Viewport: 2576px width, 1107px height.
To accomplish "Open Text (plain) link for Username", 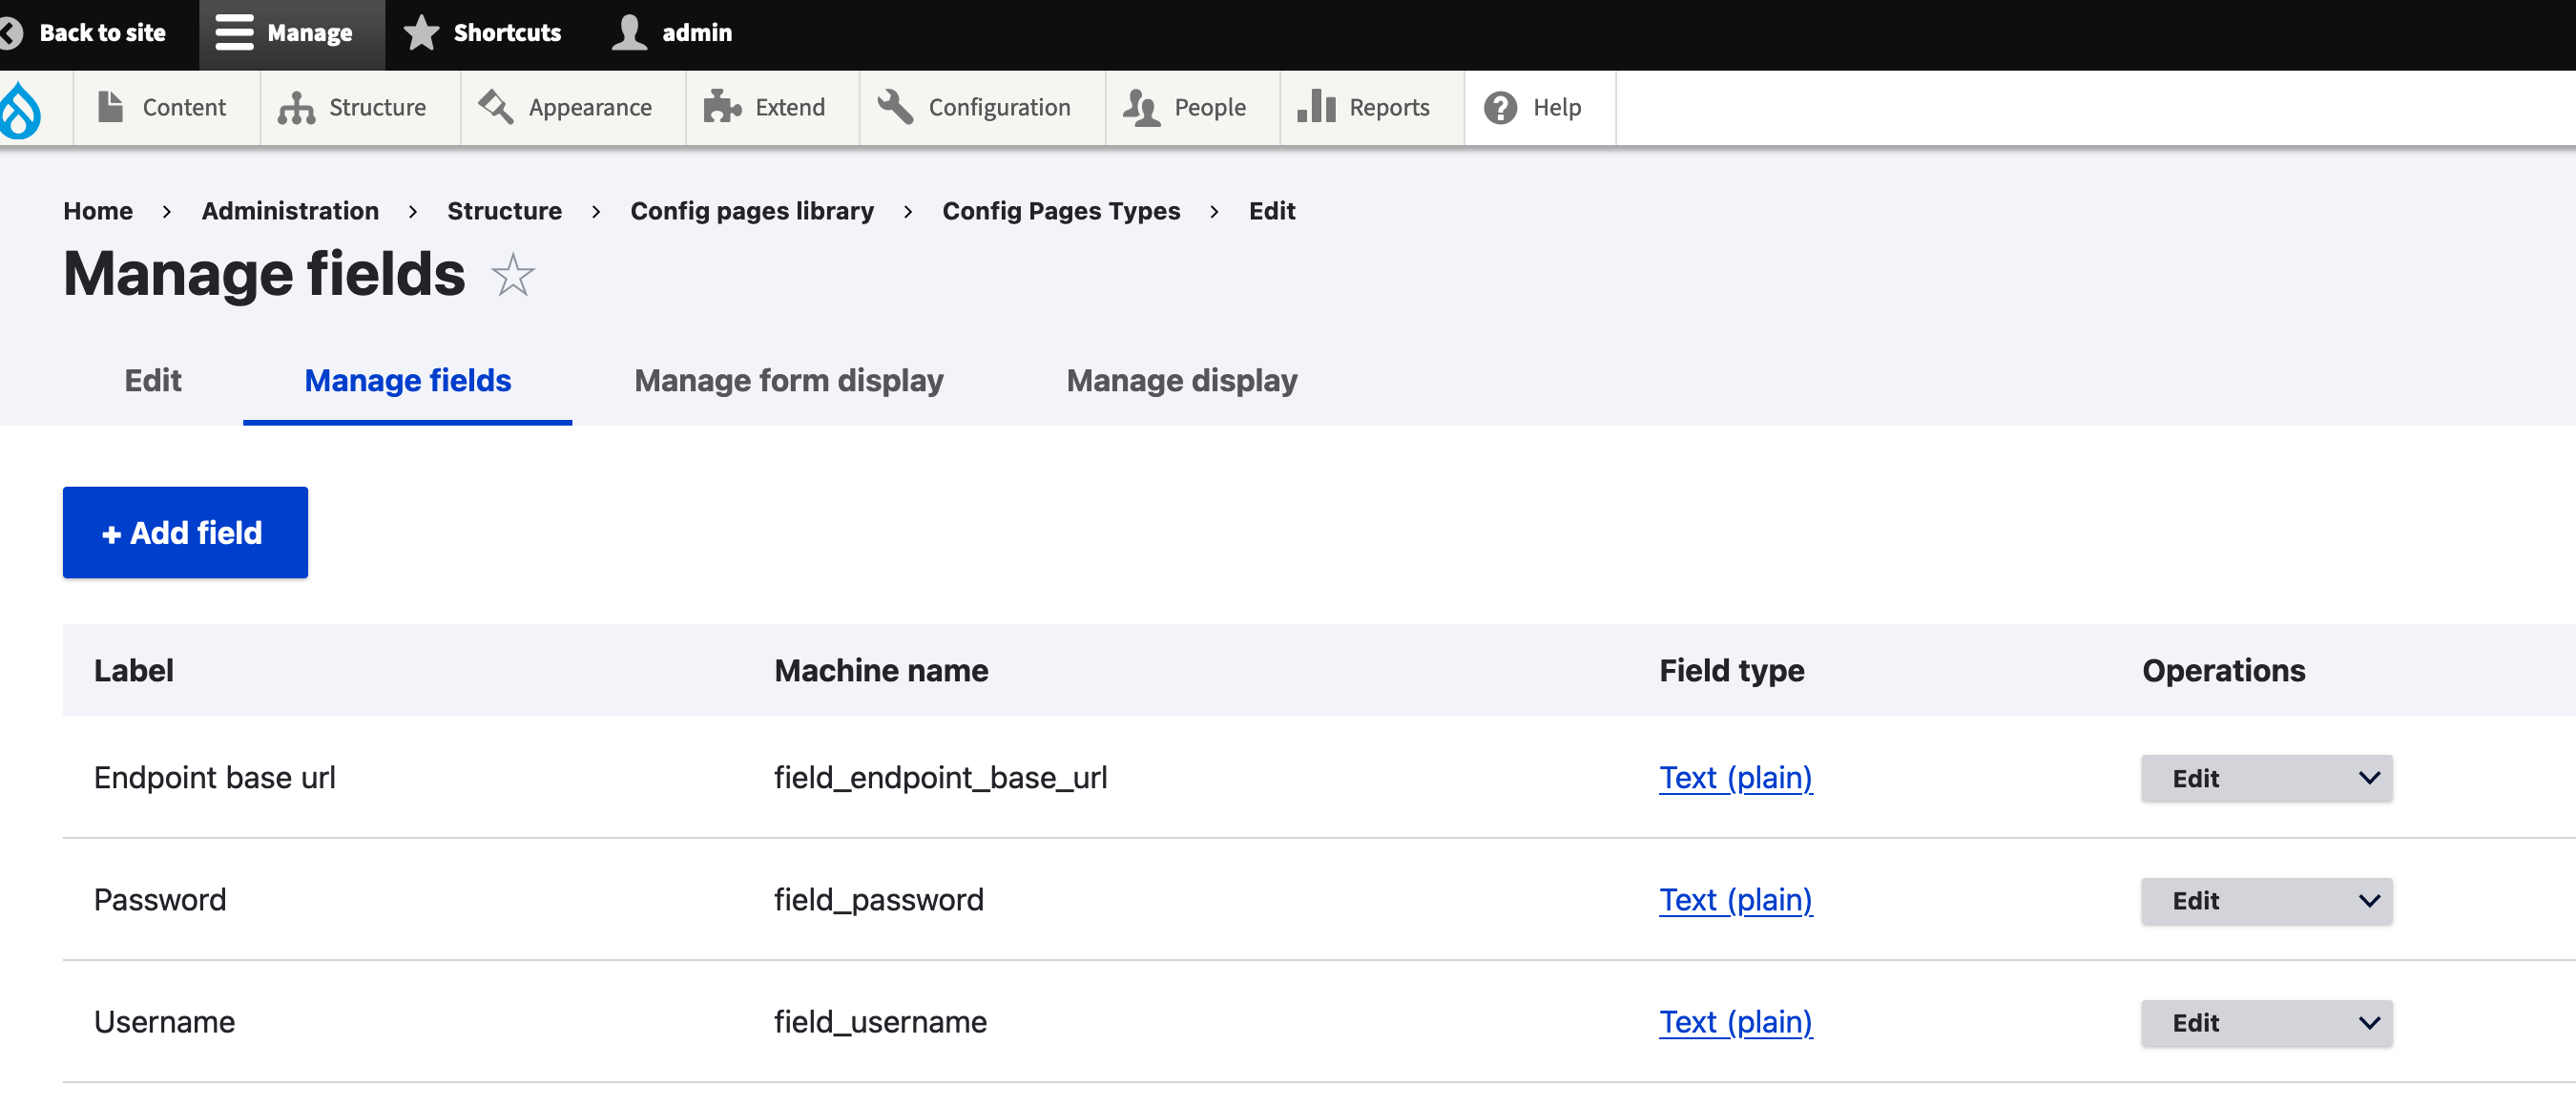I will click(x=1735, y=1021).
